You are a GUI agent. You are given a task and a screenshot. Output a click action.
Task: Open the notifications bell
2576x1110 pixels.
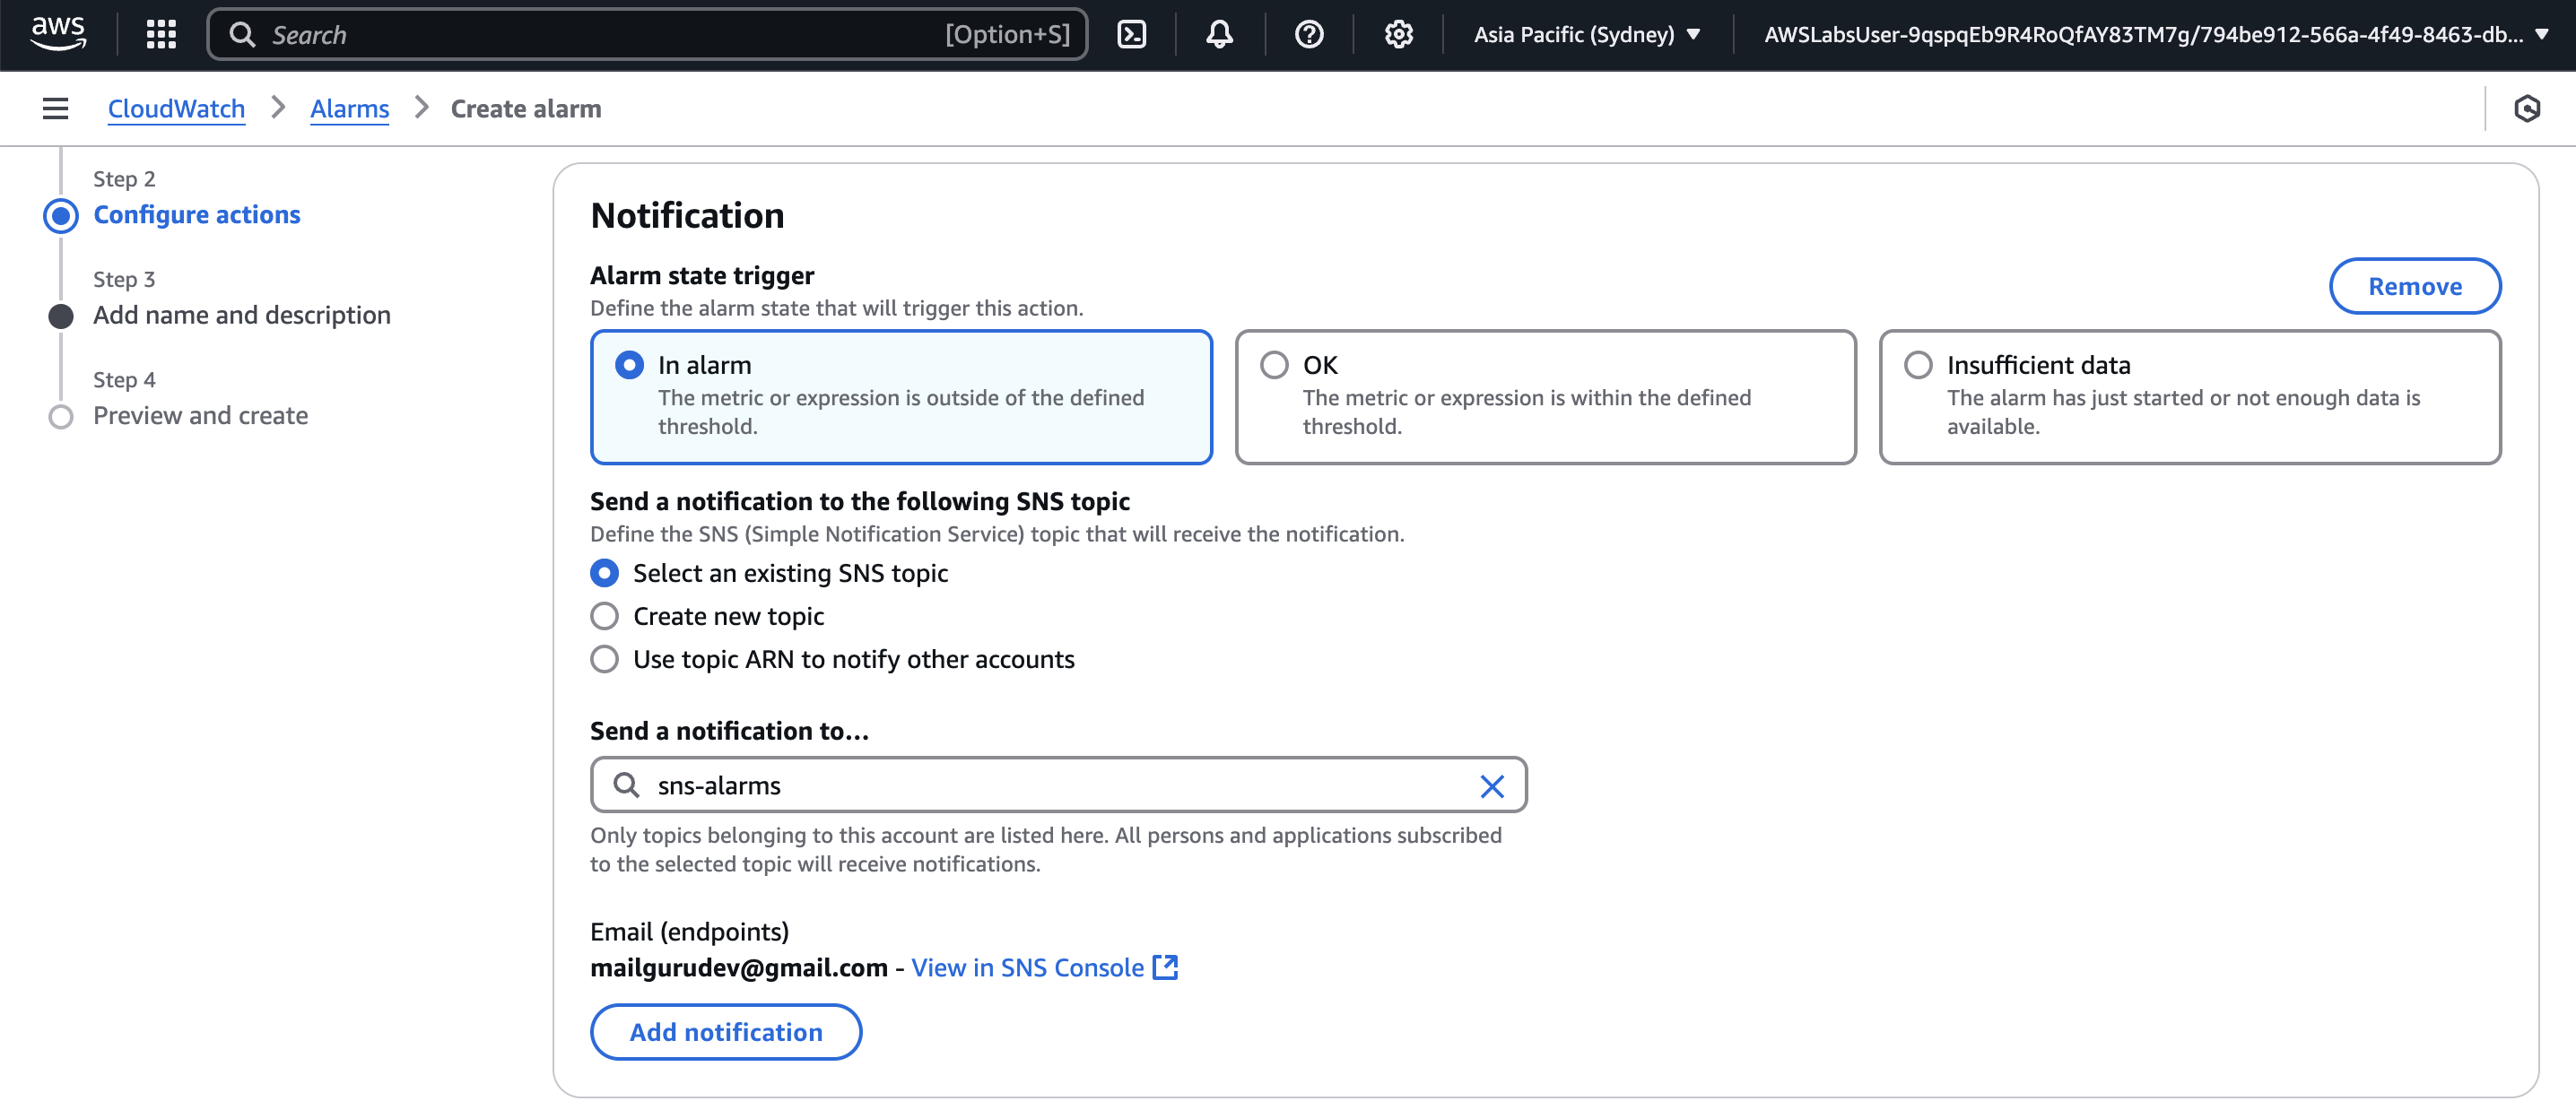[x=1219, y=34]
